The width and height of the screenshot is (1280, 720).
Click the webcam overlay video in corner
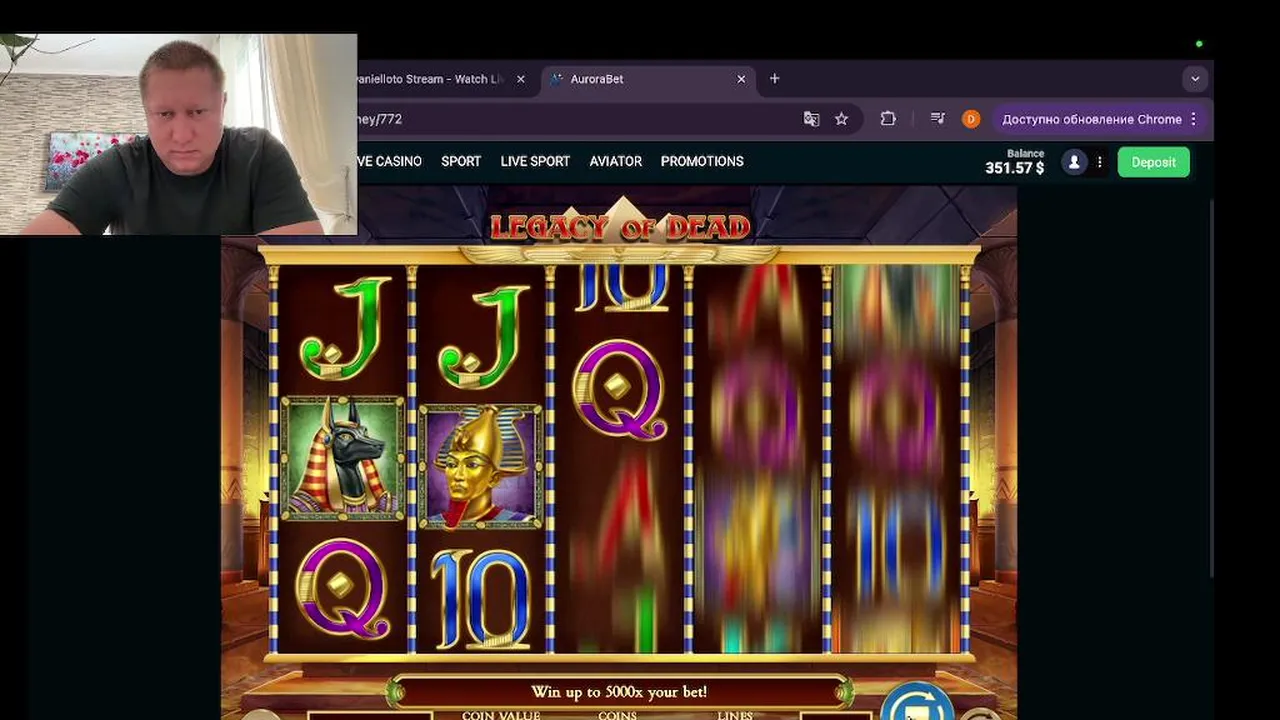tap(178, 134)
